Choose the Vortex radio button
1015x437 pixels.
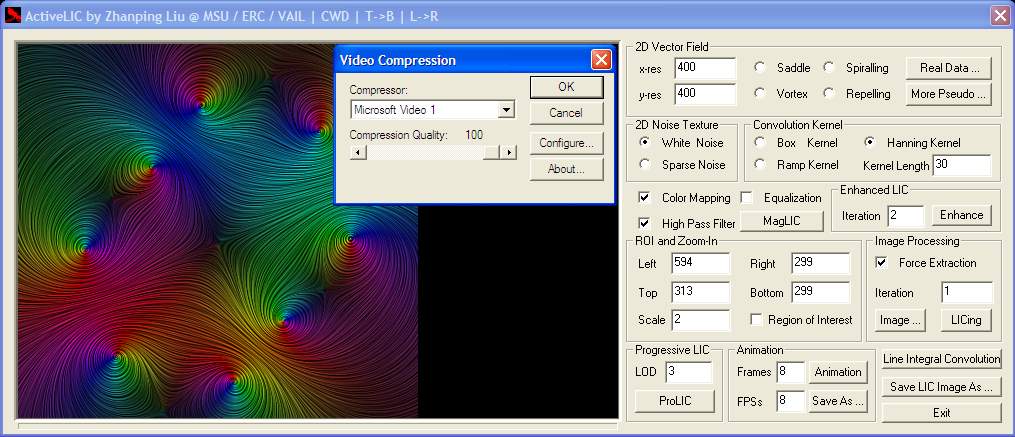[760, 94]
